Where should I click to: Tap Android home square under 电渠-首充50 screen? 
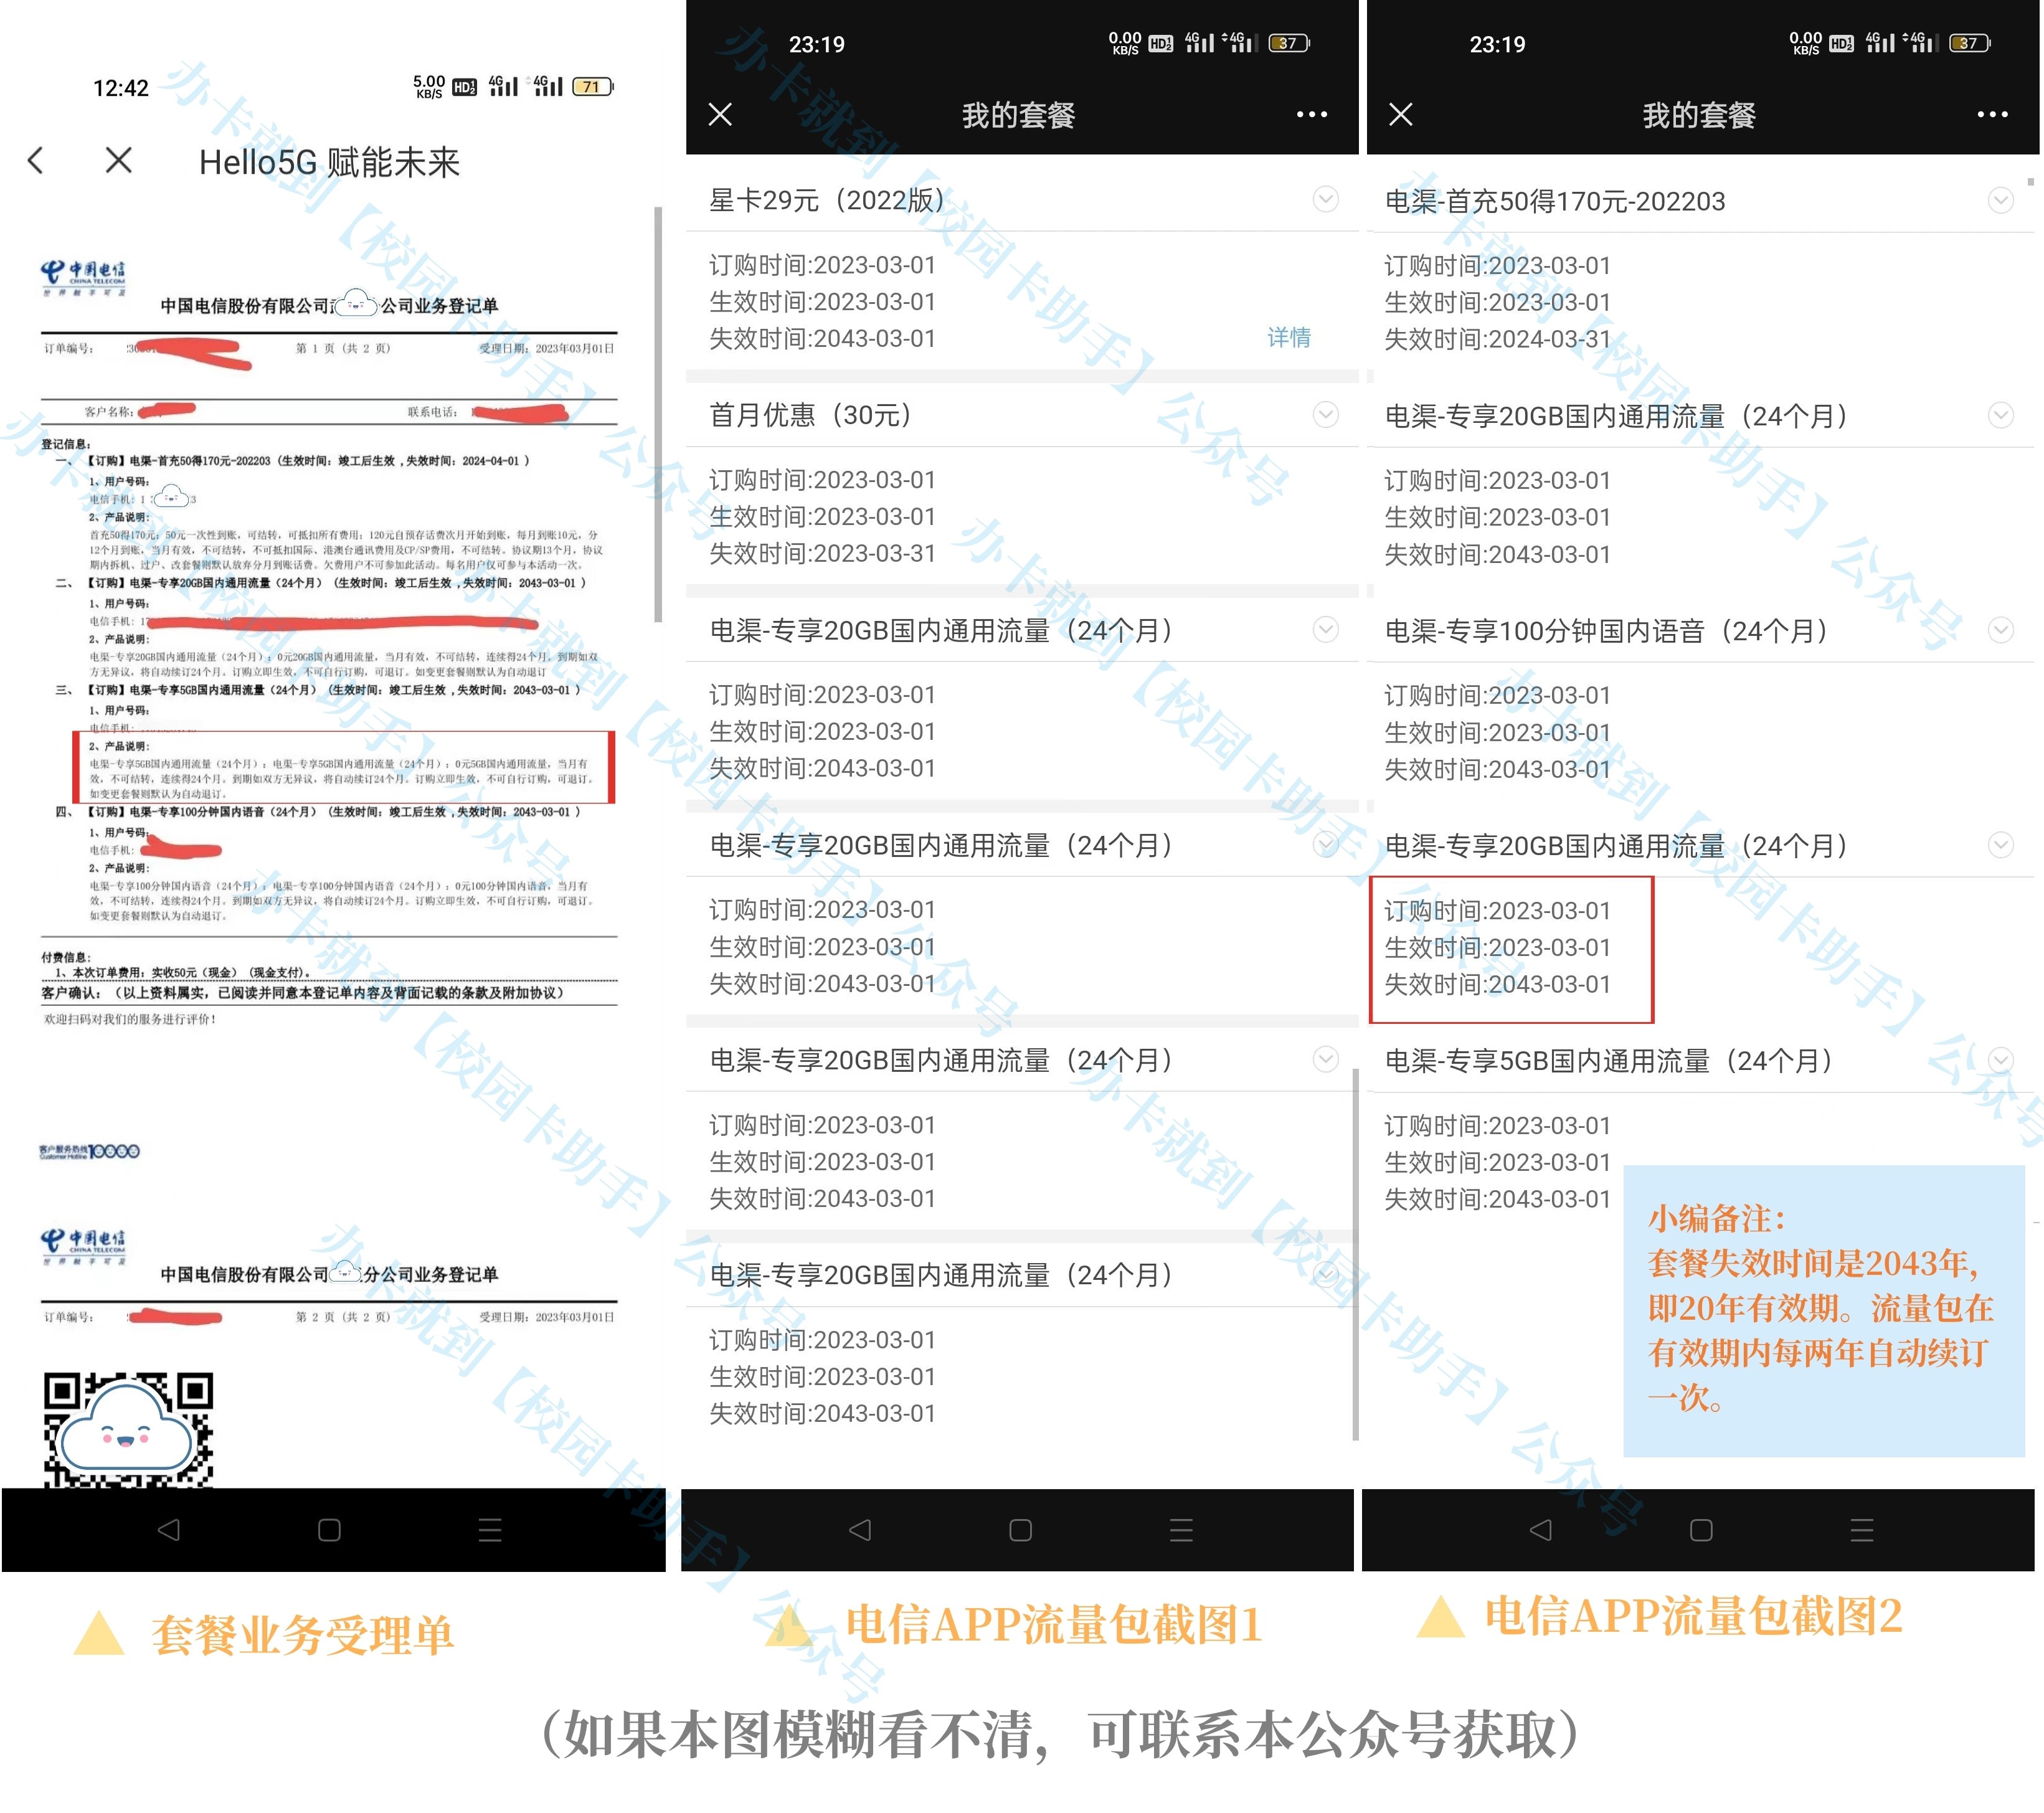1701,1530
